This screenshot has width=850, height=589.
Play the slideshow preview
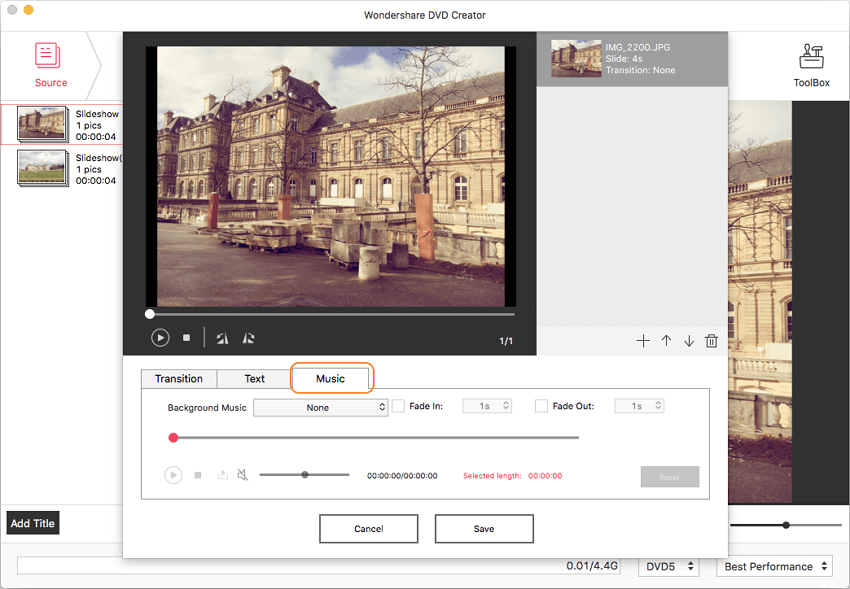click(x=160, y=338)
